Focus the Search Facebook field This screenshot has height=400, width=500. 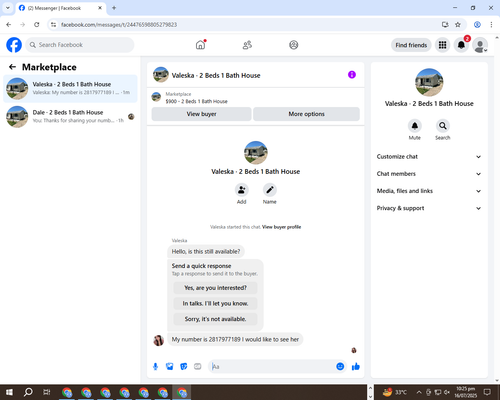point(80,45)
